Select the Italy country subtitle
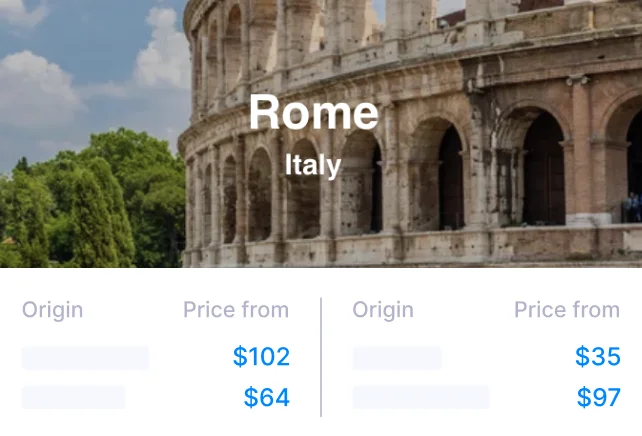 point(313,165)
